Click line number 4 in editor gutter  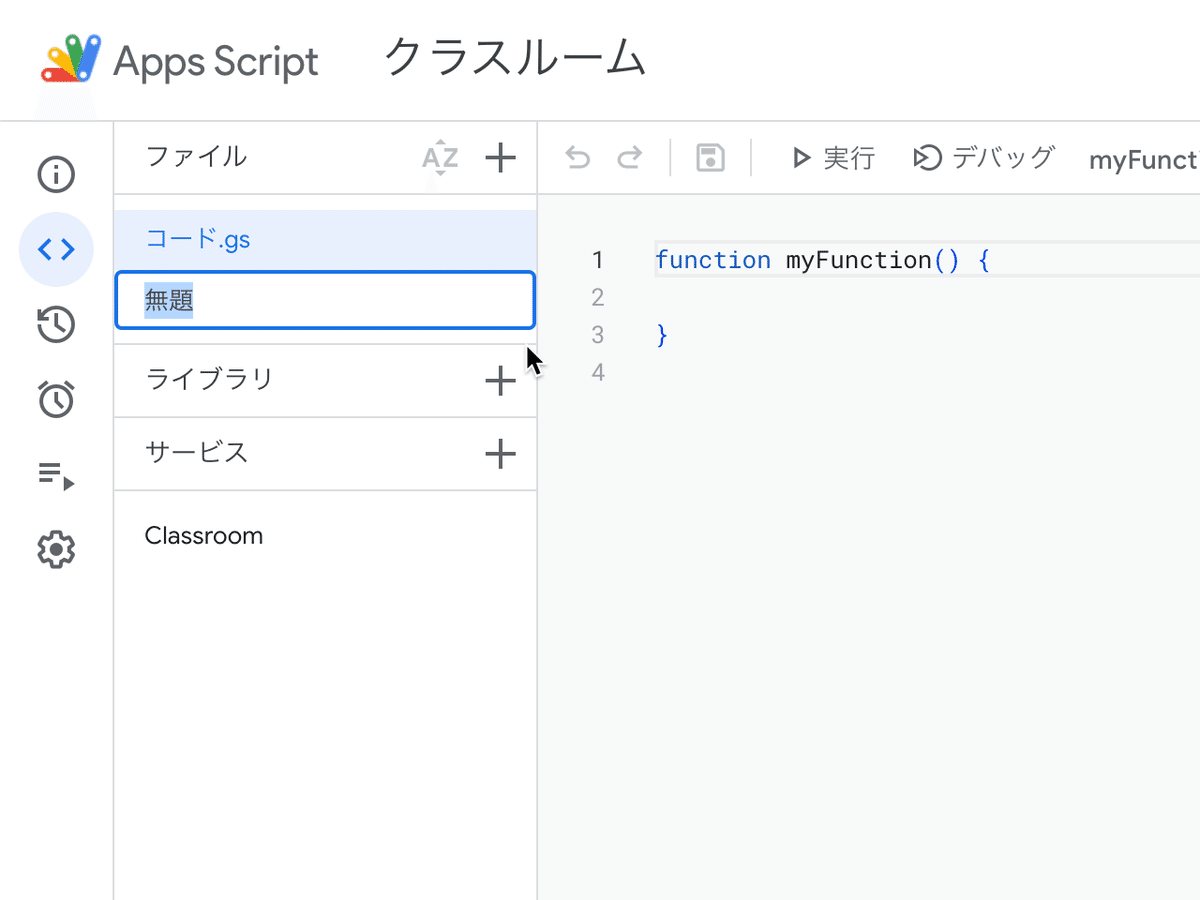coord(598,373)
